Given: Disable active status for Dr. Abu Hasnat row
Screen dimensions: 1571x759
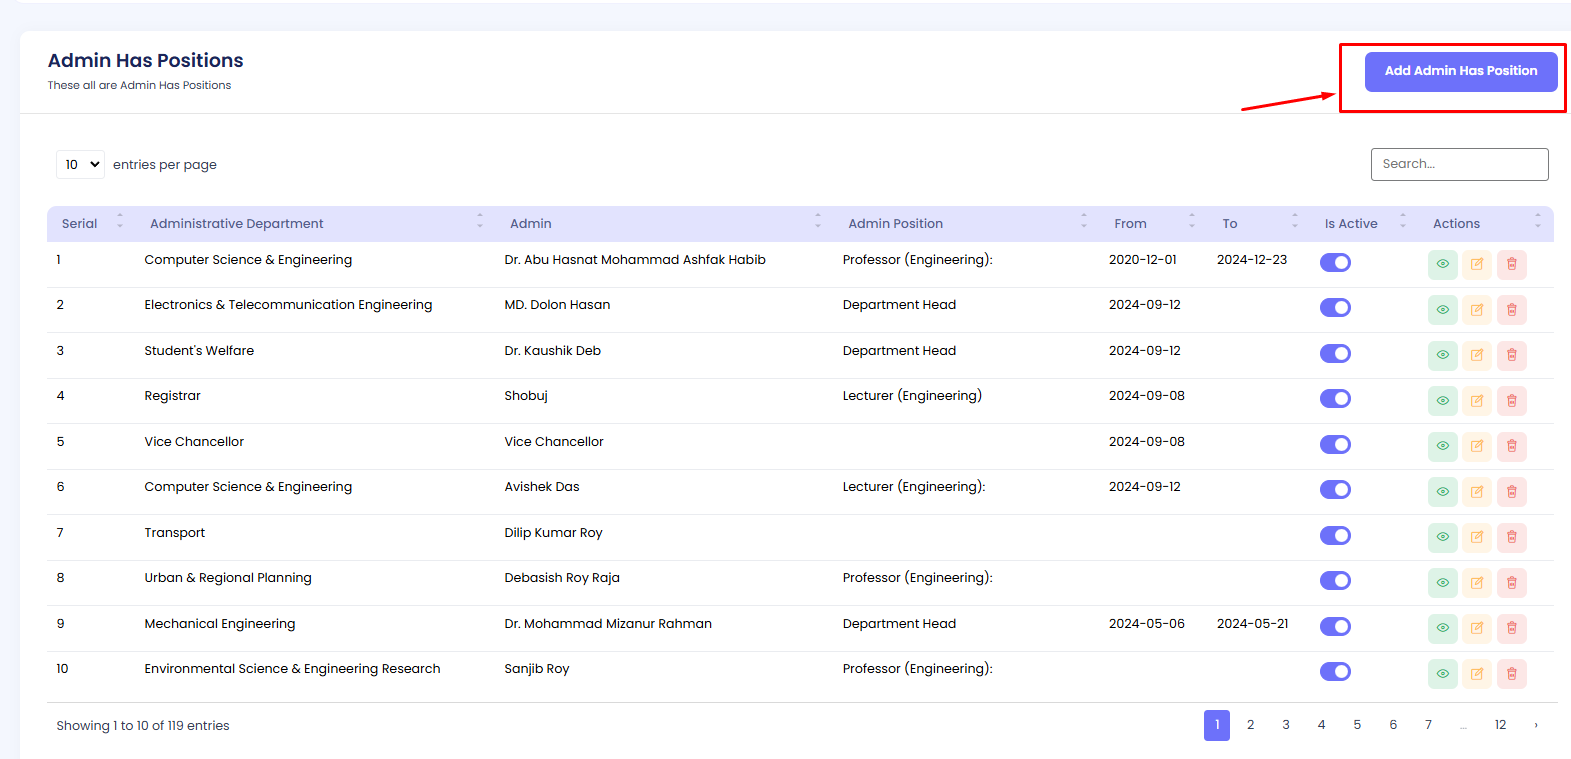Looking at the screenshot, I should click(x=1335, y=262).
